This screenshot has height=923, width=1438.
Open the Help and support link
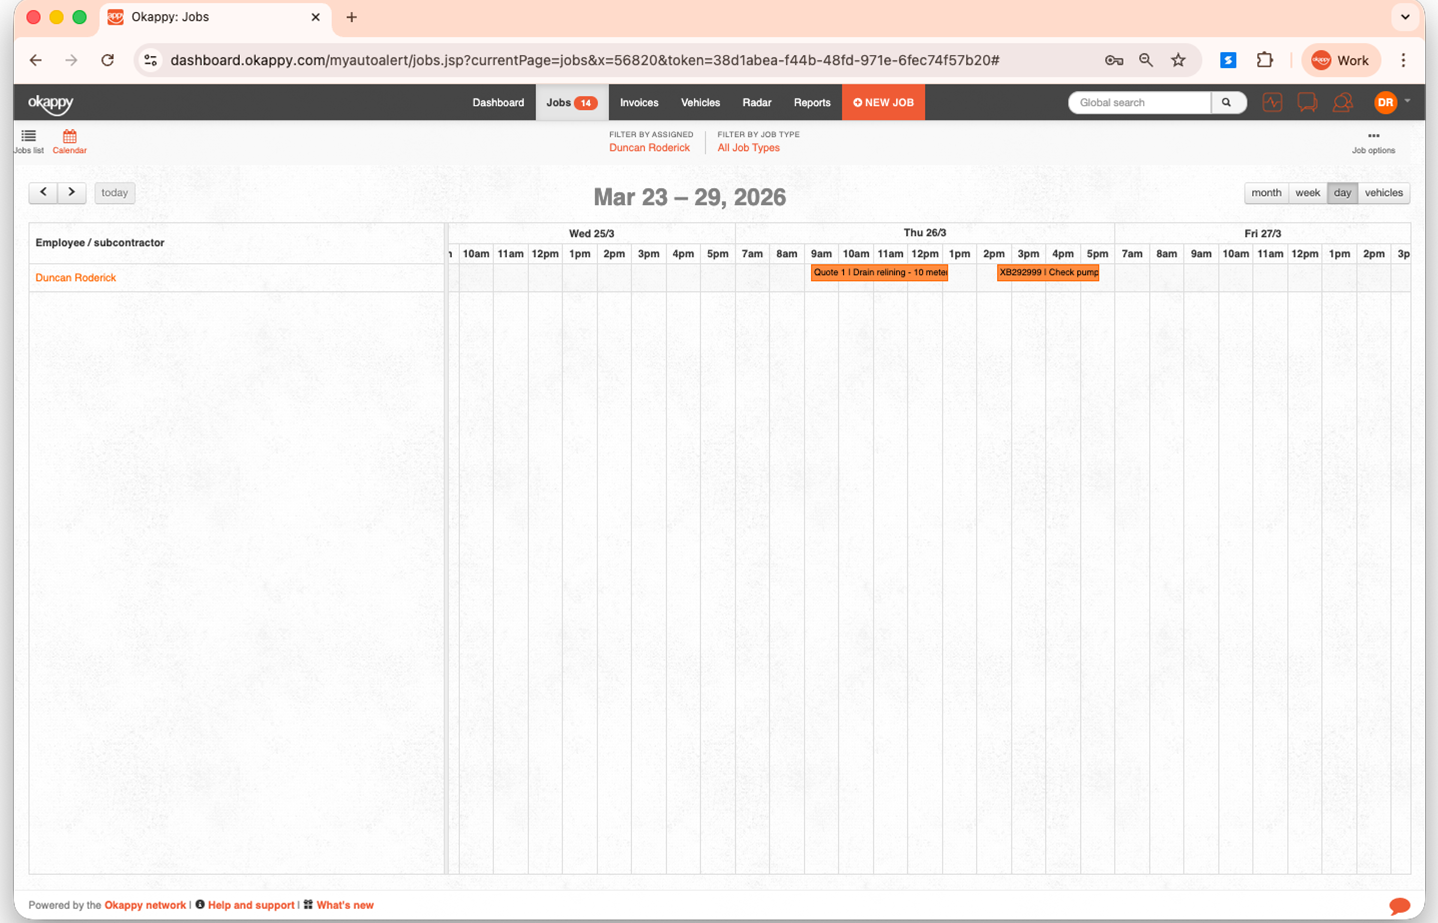(251, 905)
